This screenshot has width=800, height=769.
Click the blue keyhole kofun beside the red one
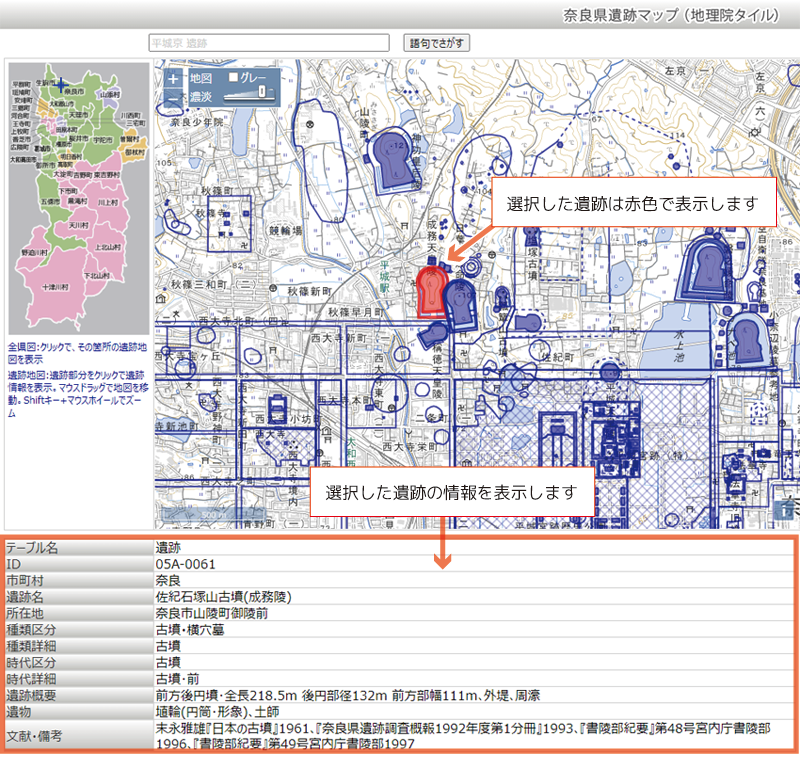pos(460,306)
